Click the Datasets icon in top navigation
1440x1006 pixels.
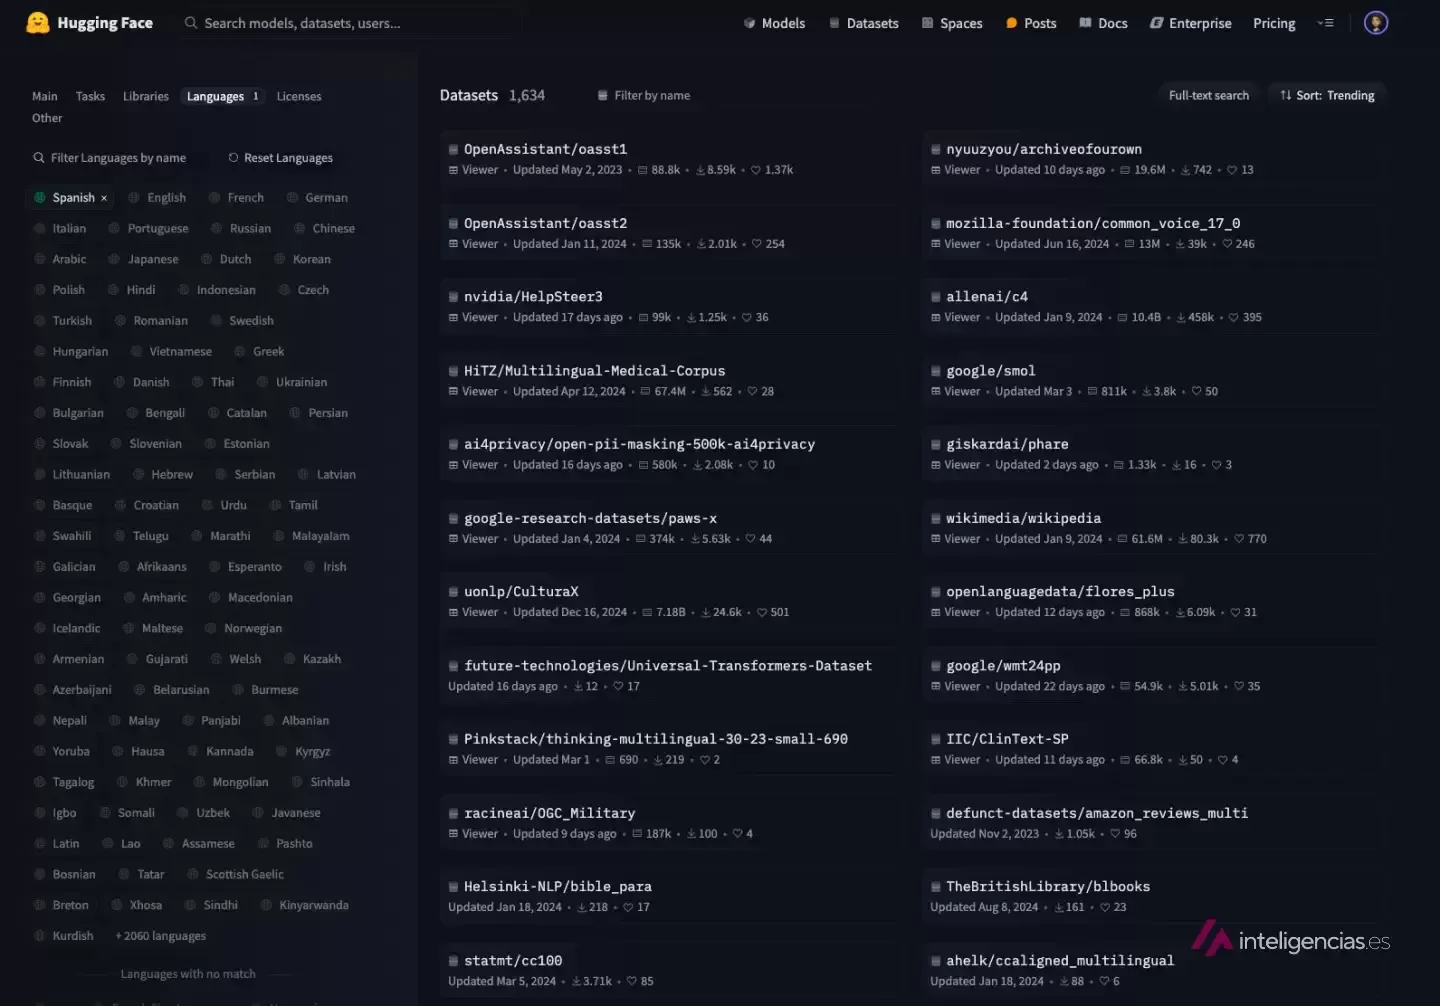834,23
